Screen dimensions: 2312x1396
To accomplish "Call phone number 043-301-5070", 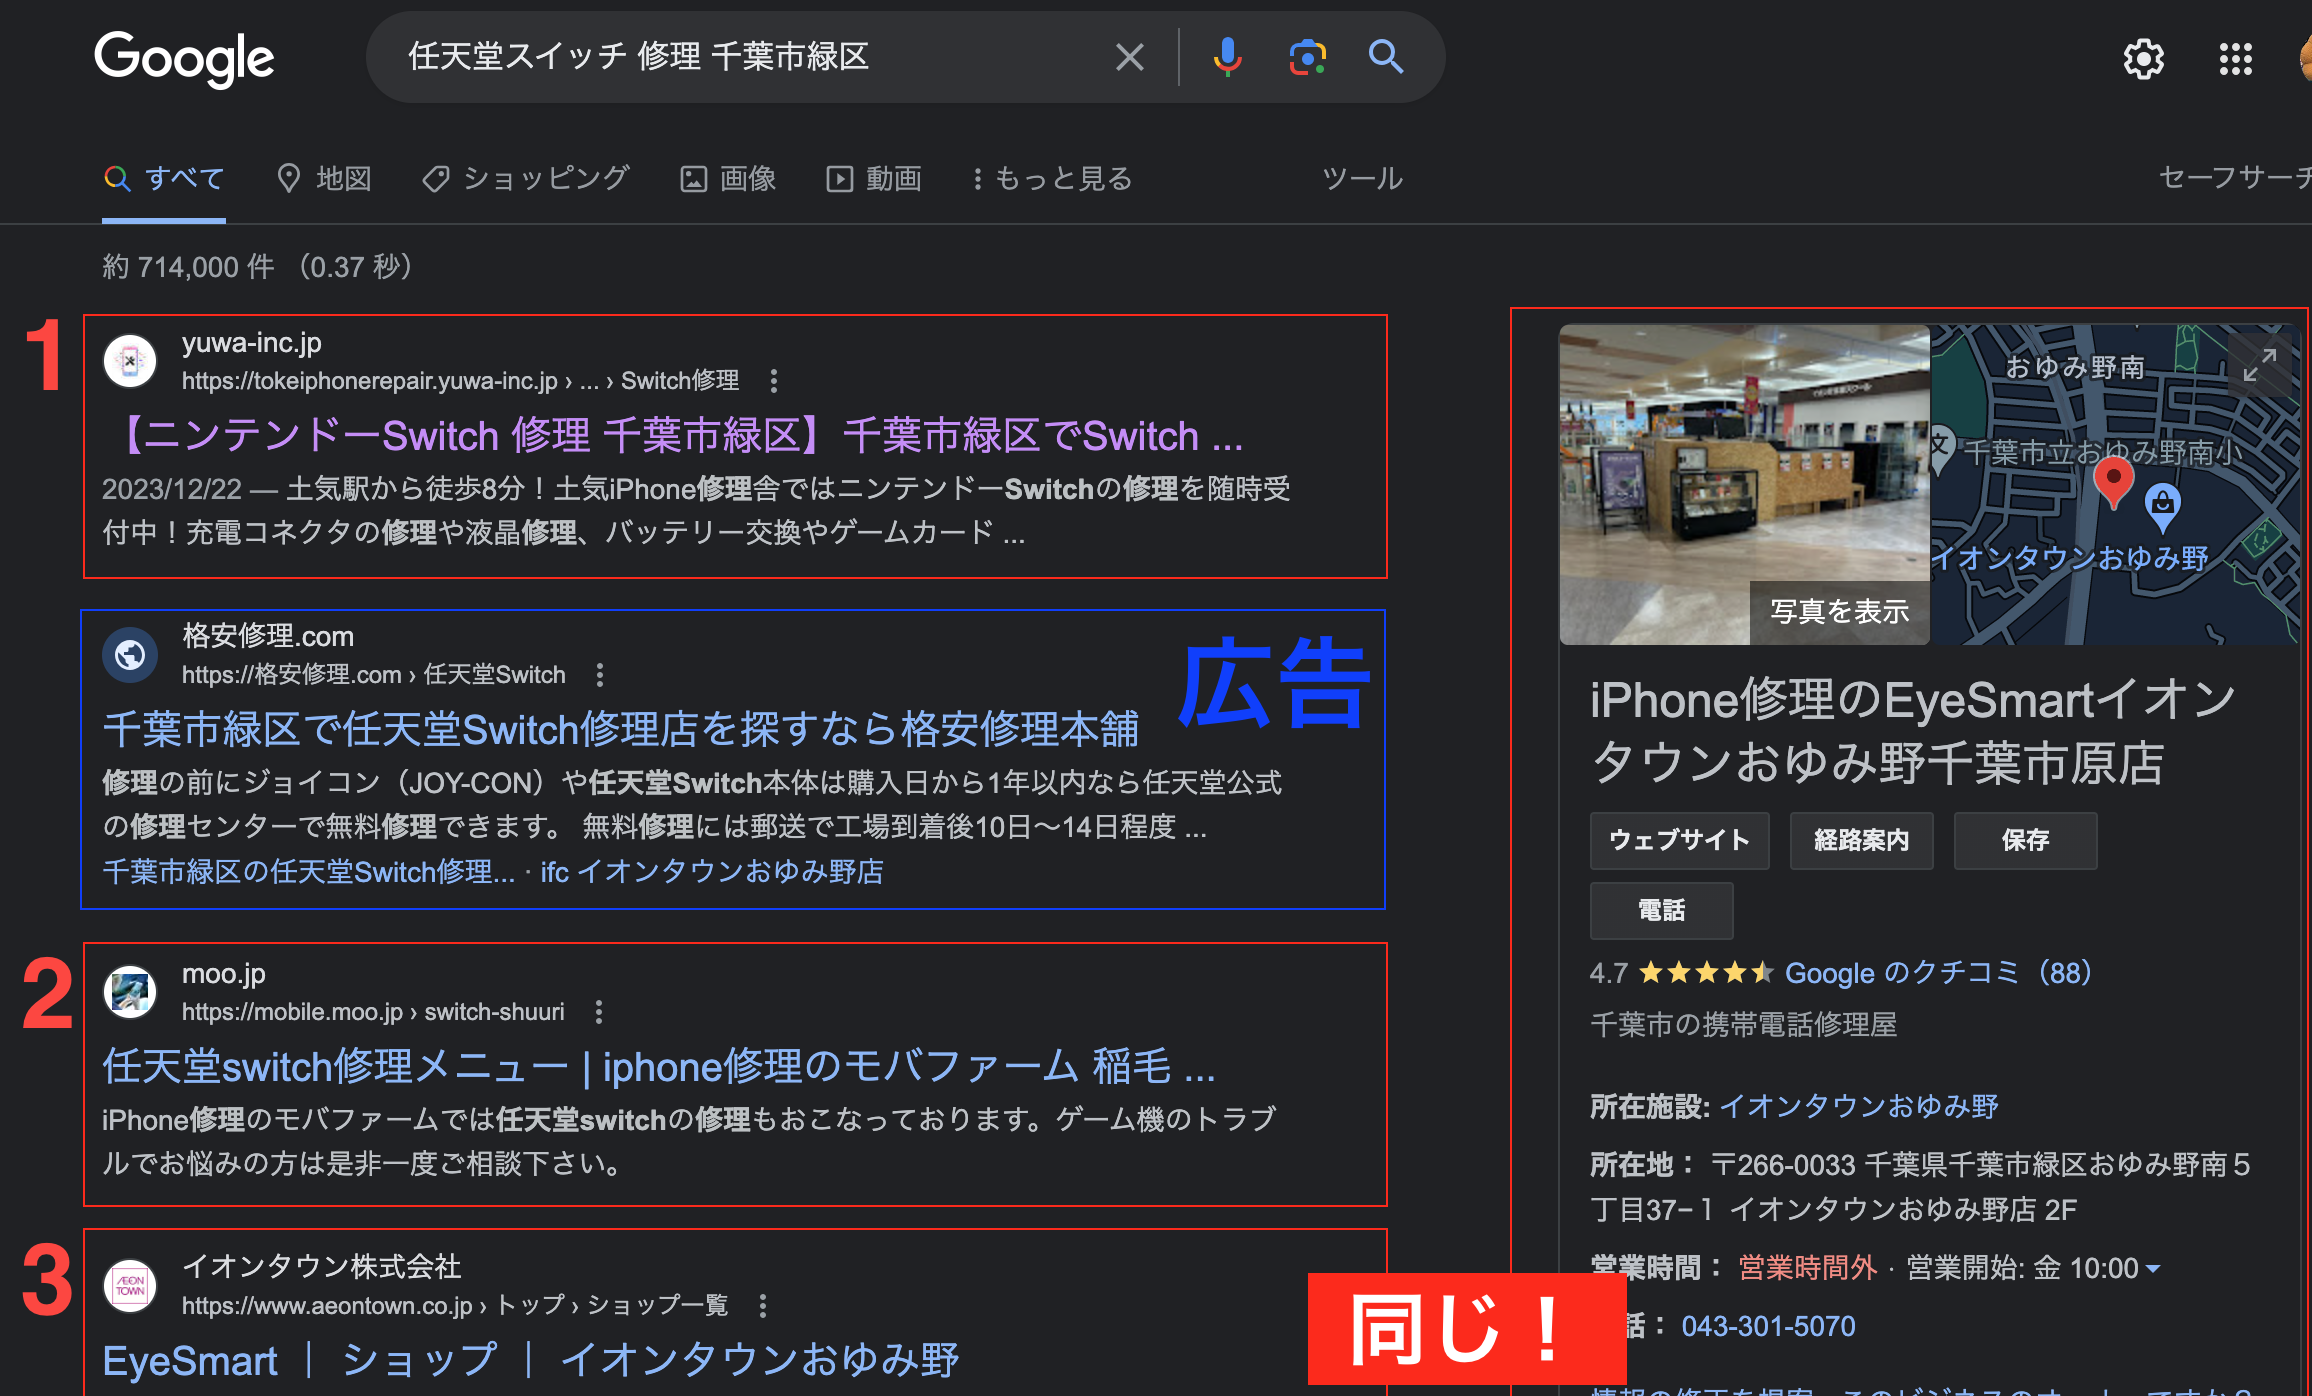I will point(1768,1326).
